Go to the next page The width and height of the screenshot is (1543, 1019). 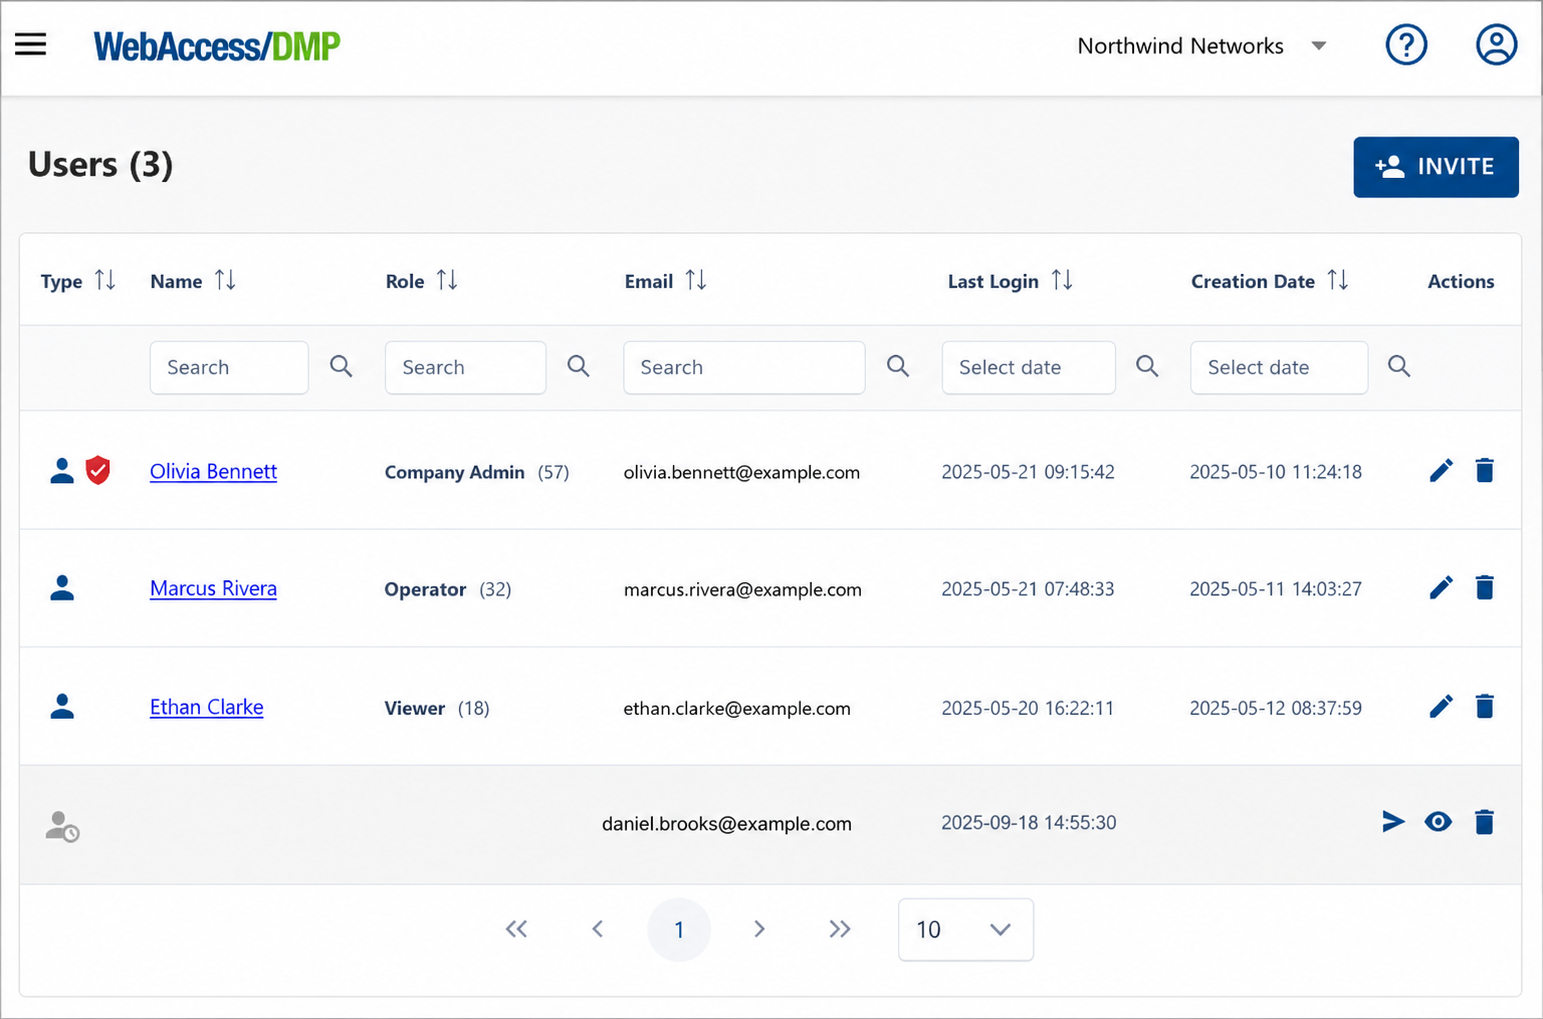(759, 930)
